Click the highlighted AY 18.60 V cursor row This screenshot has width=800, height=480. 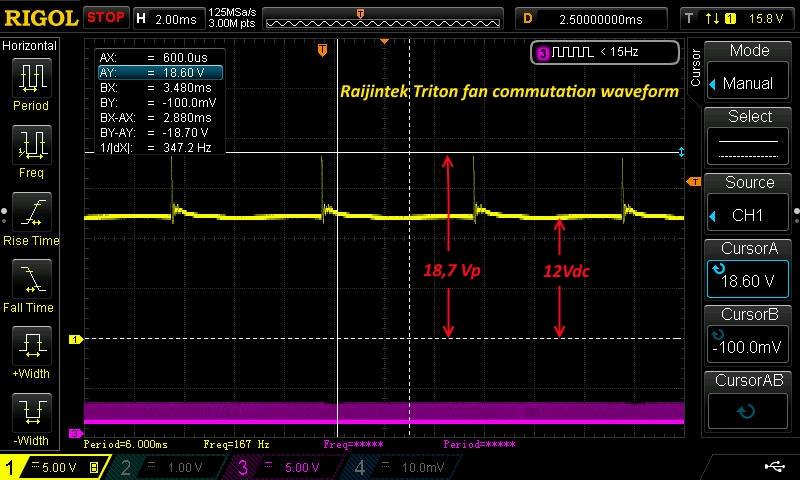pos(160,72)
